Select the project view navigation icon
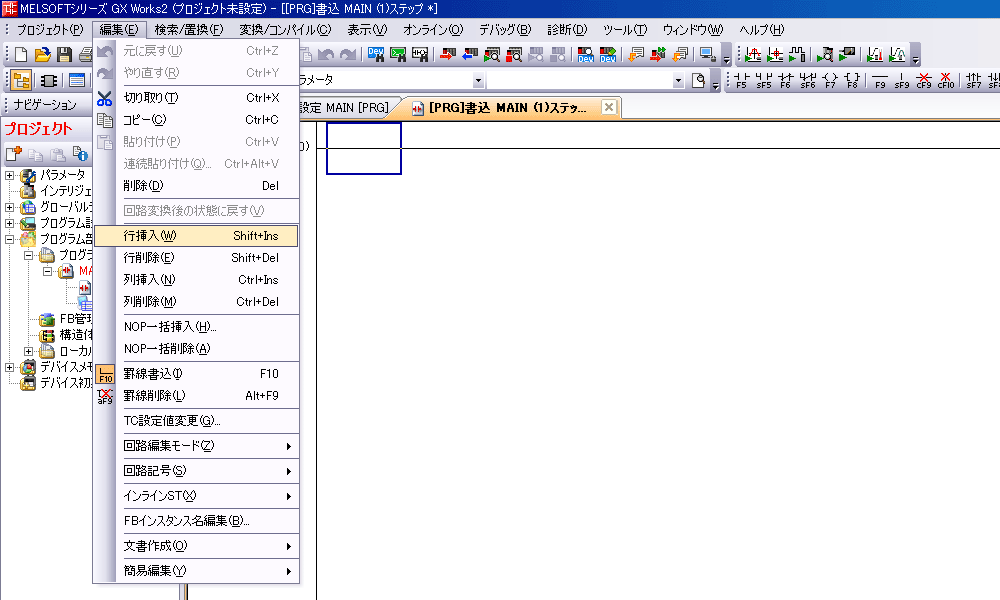 pos(20,80)
